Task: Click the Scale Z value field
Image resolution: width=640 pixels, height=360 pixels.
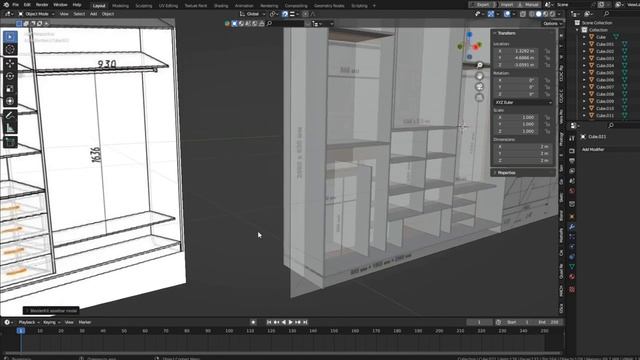Action: click(x=516, y=131)
